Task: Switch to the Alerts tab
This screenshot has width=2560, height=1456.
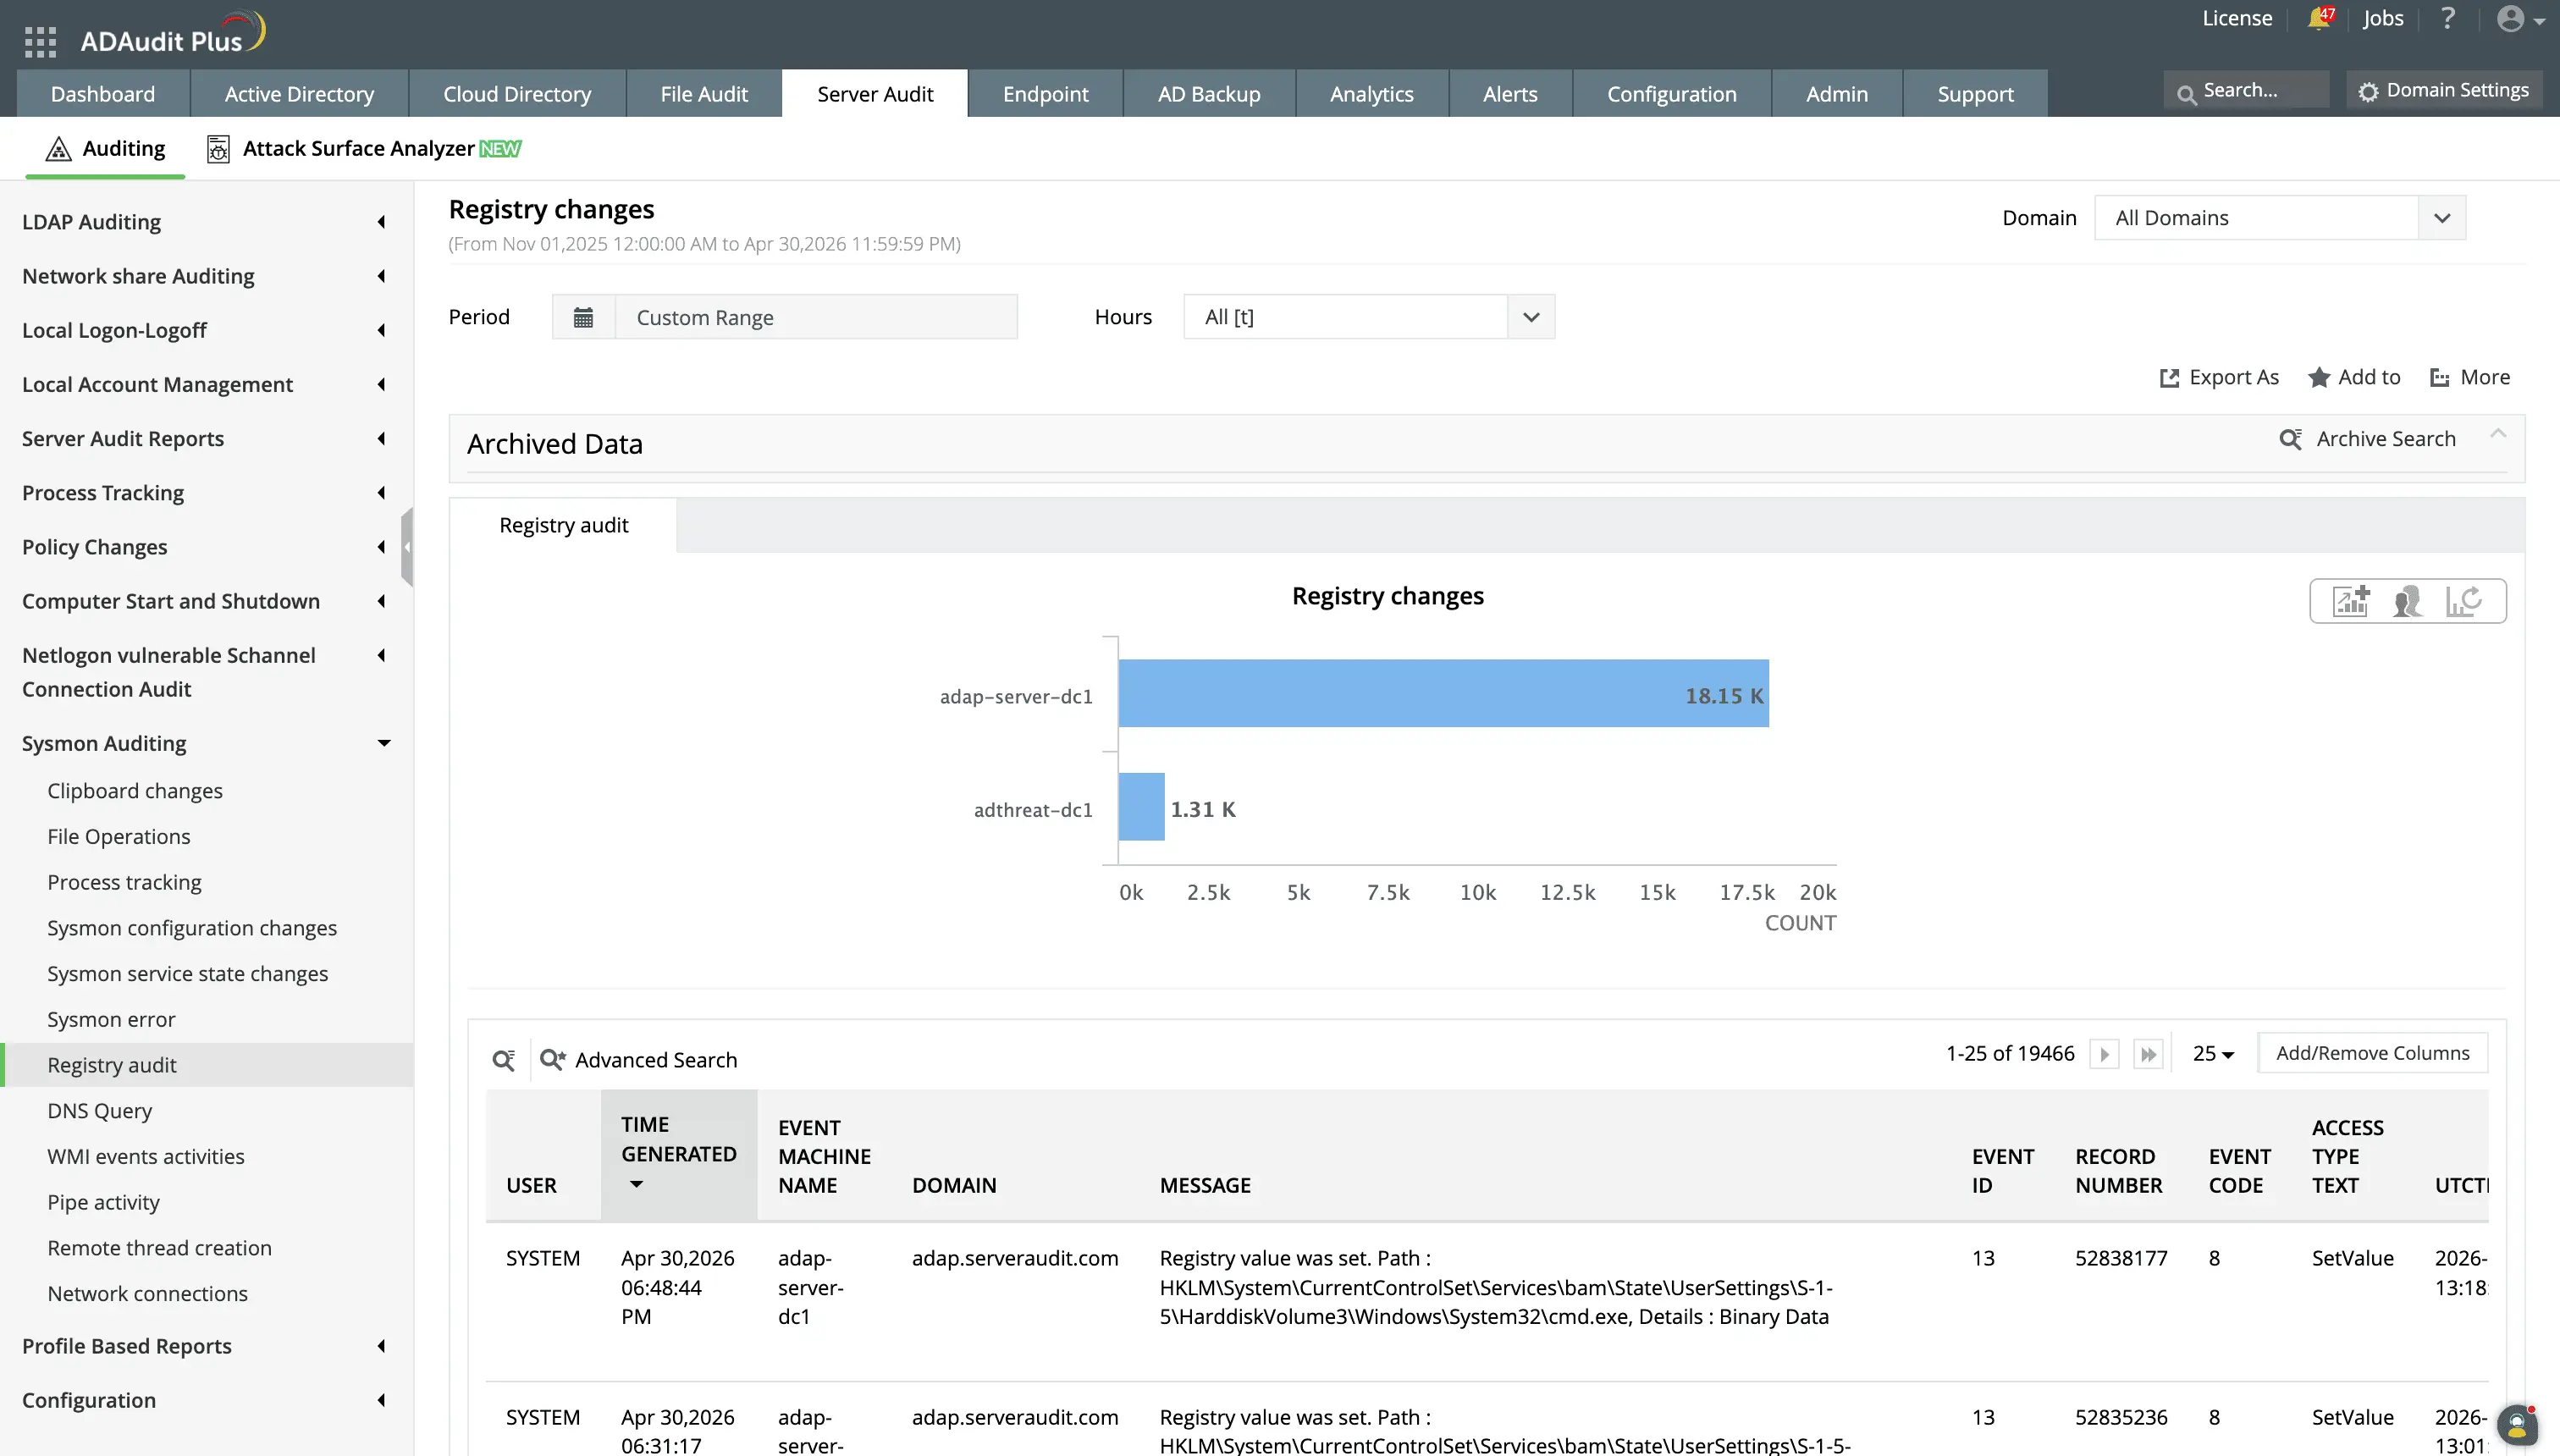Action: coord(1510,94)
